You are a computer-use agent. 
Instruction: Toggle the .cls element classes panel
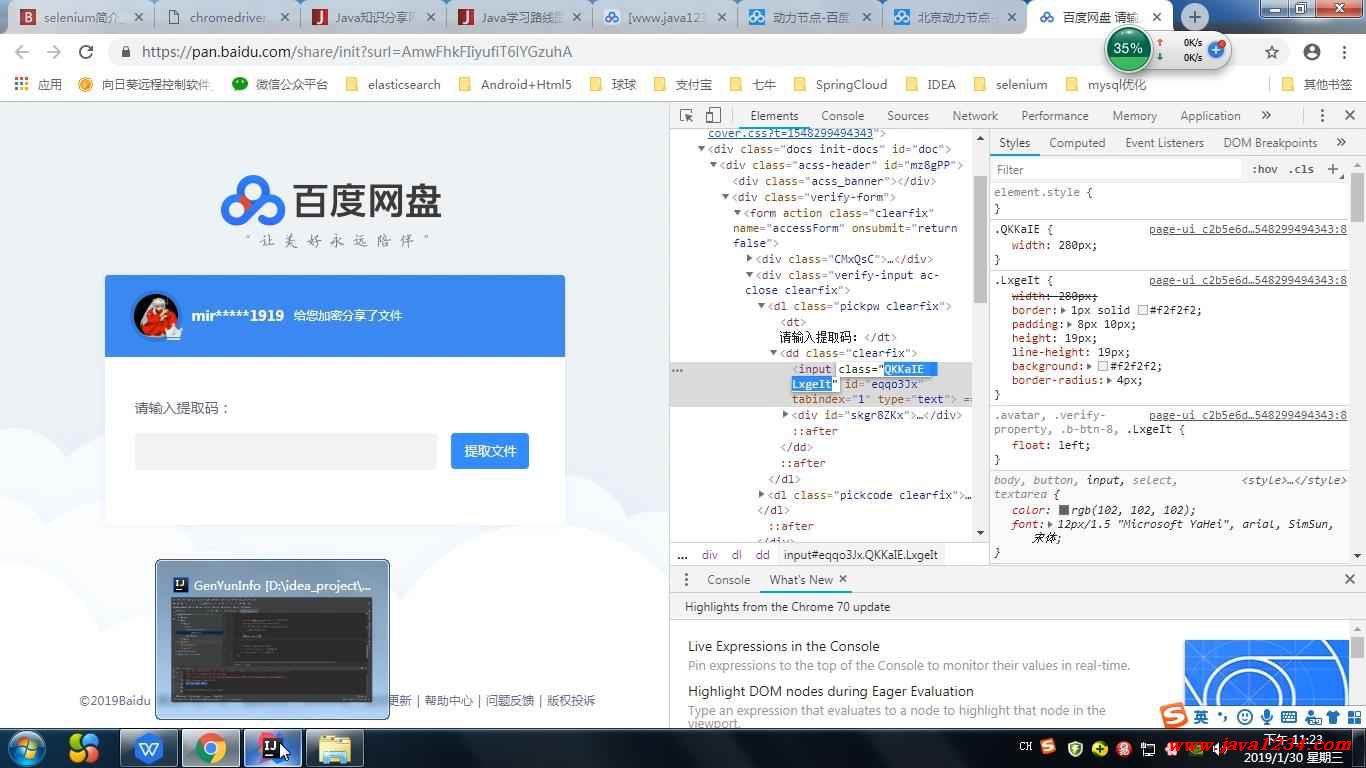click(1301, 170)
